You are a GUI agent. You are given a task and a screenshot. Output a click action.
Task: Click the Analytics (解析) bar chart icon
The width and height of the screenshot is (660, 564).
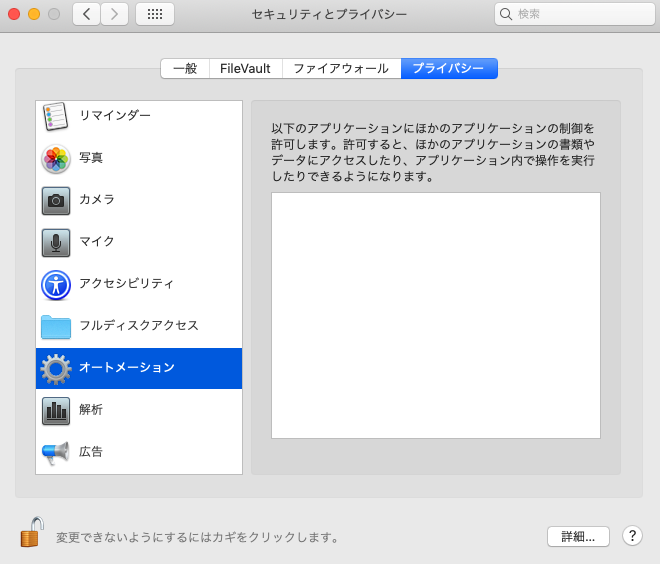56,411
